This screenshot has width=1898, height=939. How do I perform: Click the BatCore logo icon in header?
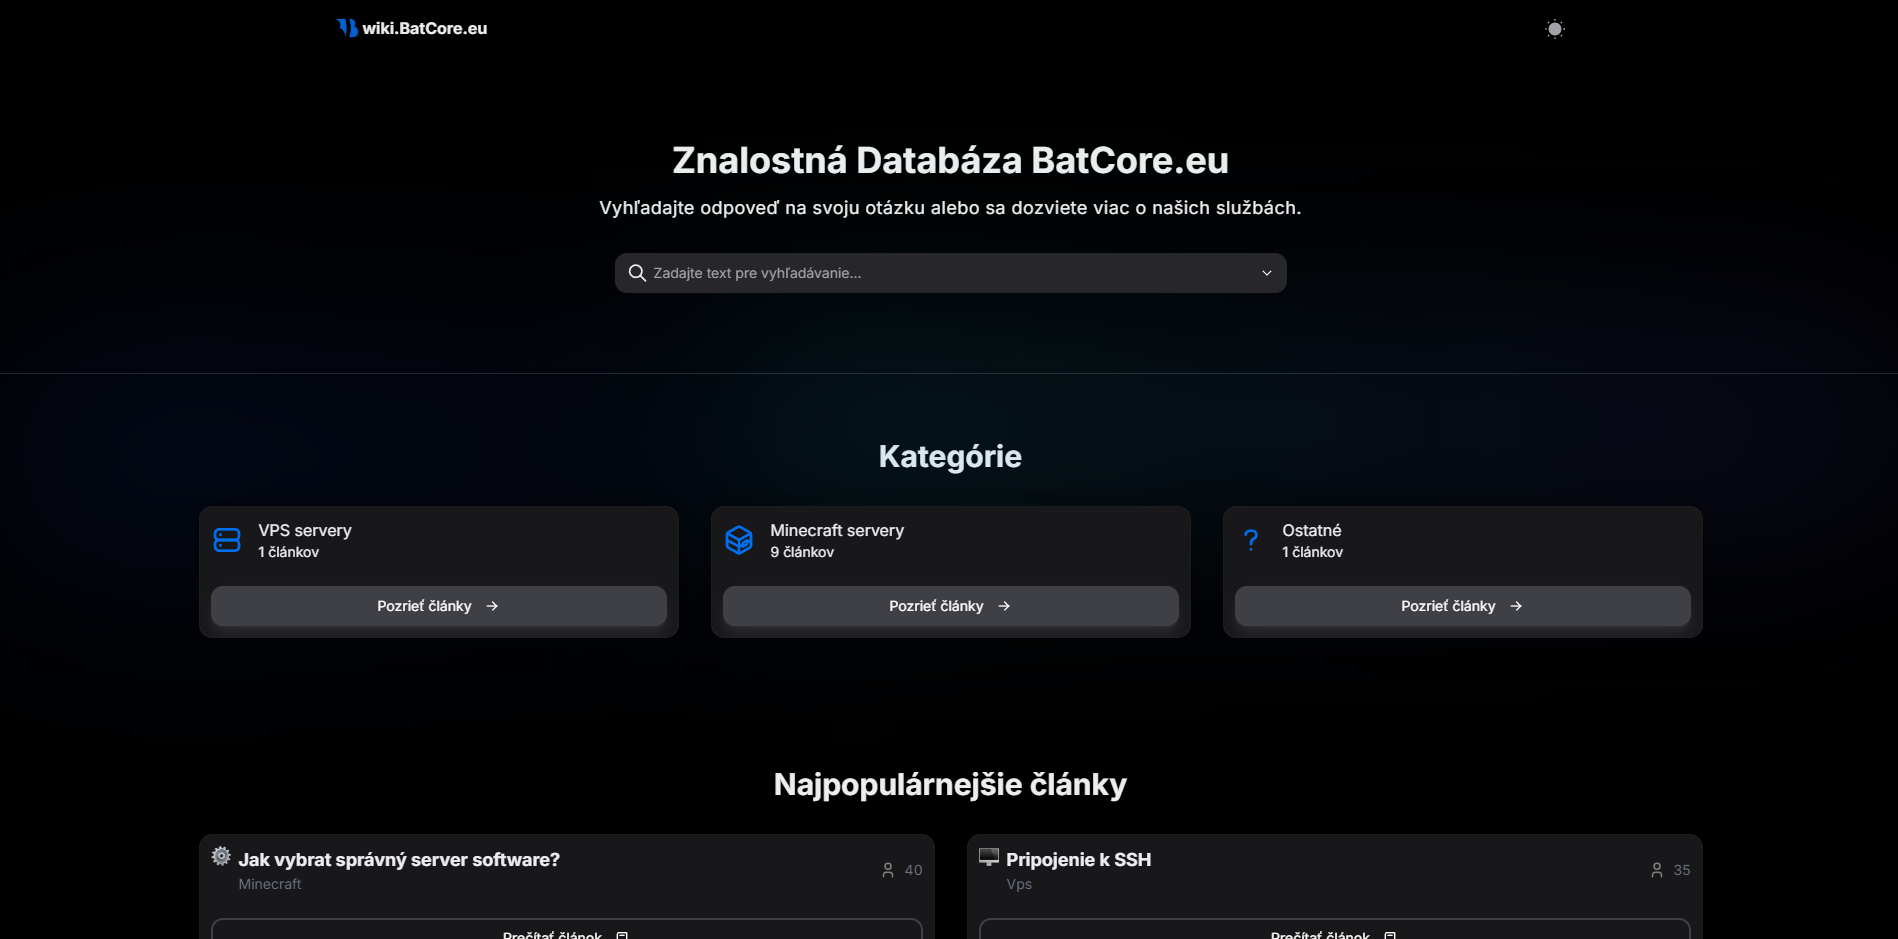[x=347, y=28]
